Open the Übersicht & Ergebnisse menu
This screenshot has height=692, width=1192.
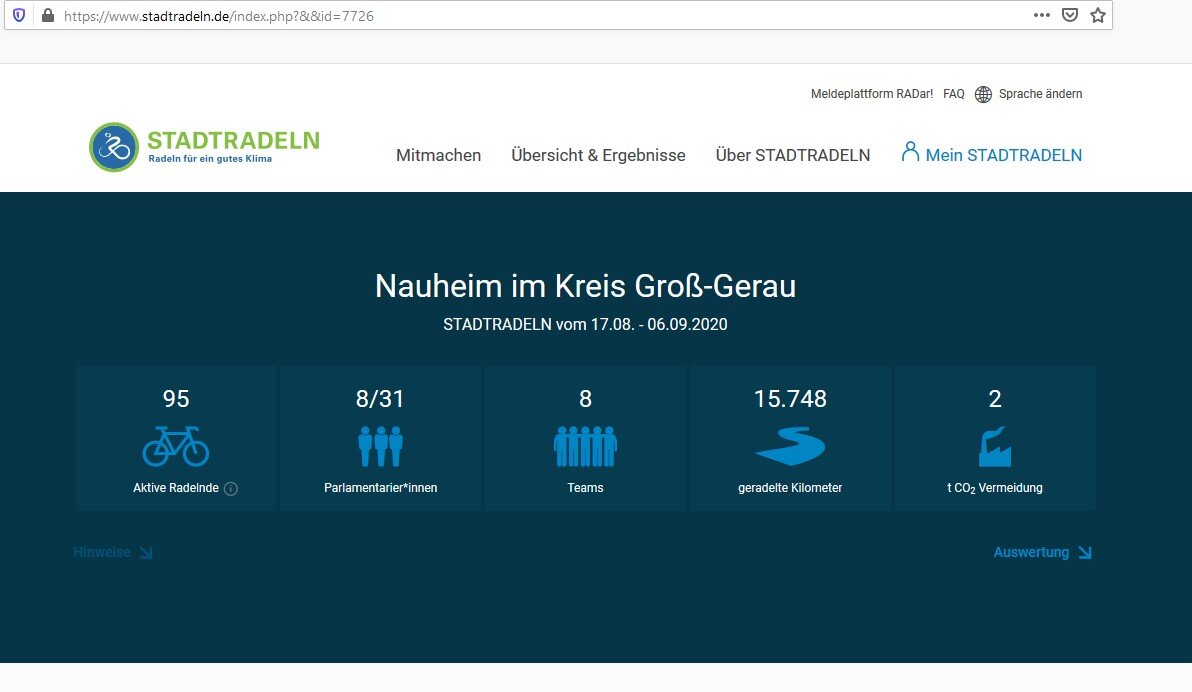598,155
